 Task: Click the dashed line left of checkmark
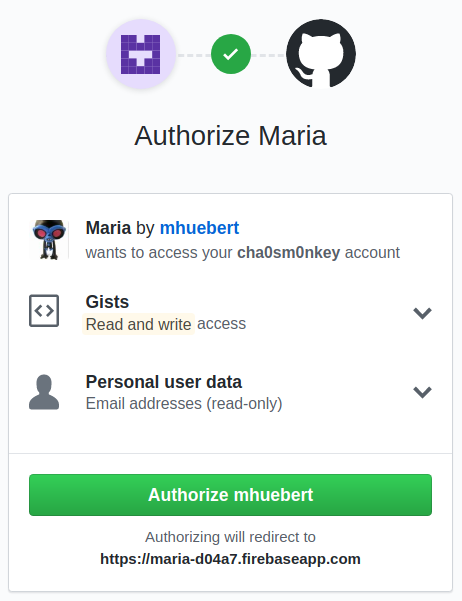[x=194, y=55]
